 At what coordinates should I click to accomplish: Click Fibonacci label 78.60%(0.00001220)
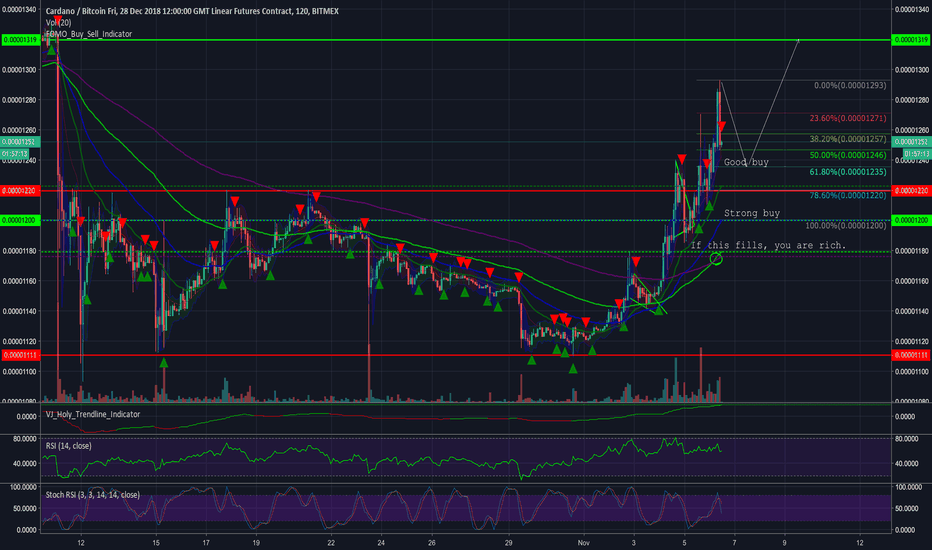848,195
